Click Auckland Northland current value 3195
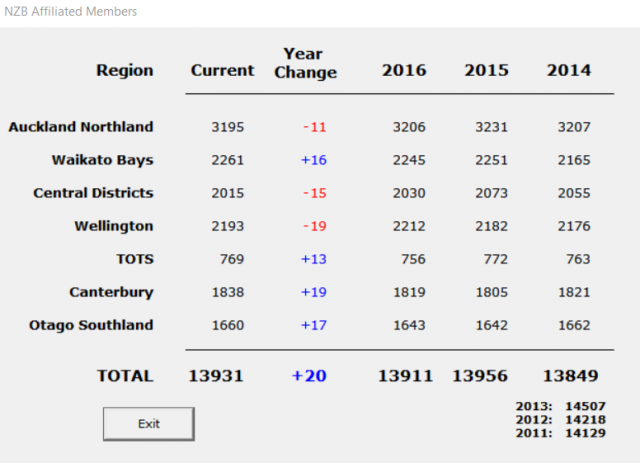The height and width of the screenshot is (463, 640). point(228,127)
